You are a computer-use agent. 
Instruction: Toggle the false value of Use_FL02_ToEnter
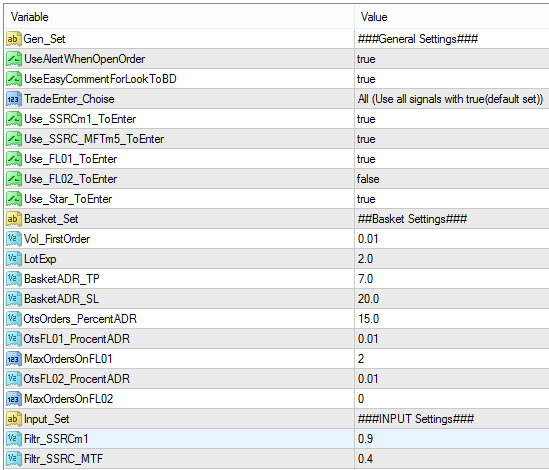368,179
